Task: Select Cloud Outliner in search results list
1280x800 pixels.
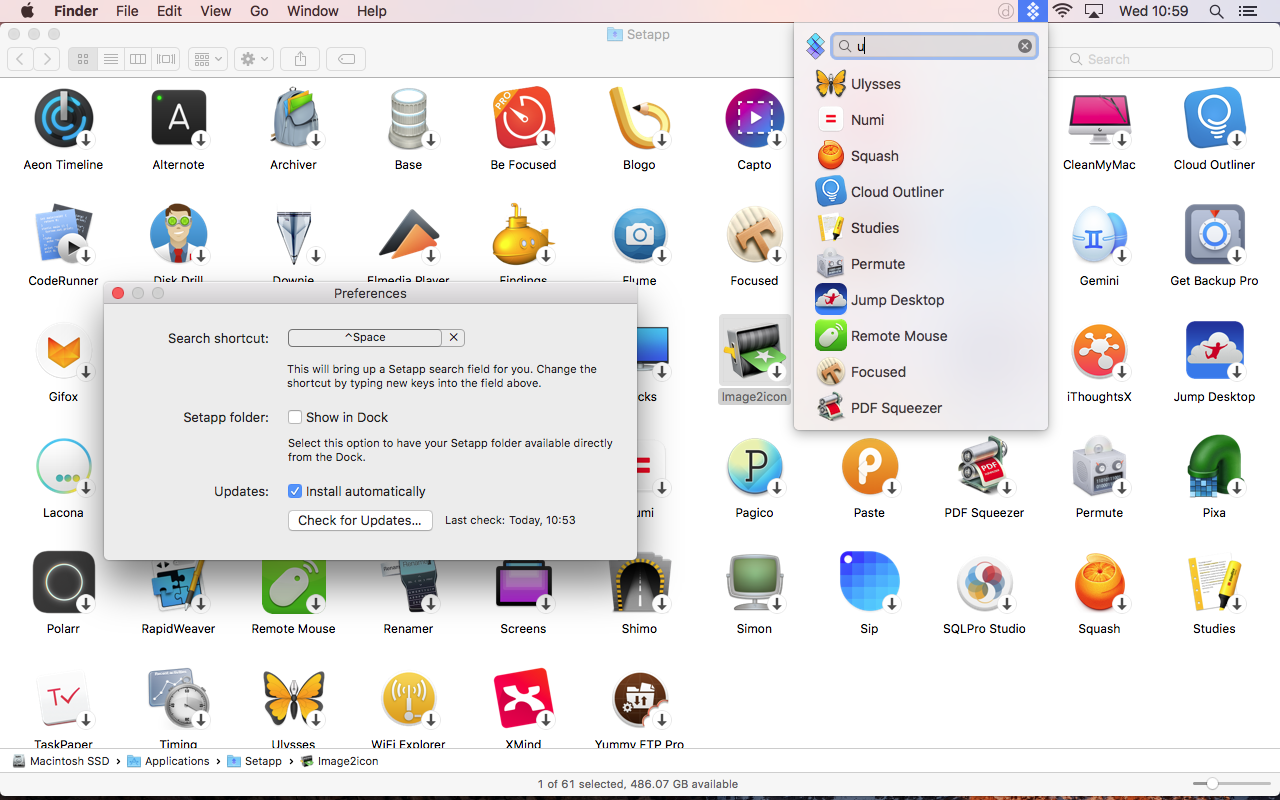Action: [x=921, y=192]
